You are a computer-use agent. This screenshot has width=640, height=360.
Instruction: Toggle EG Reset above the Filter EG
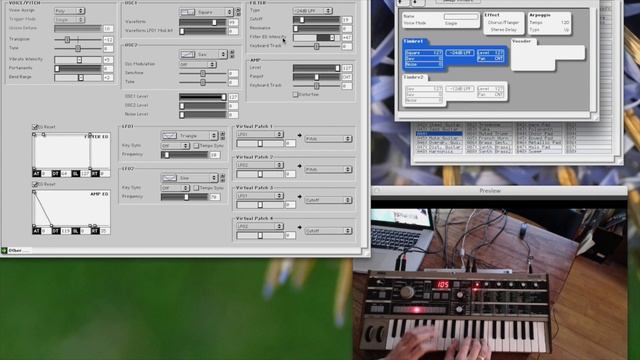(35, 127)
